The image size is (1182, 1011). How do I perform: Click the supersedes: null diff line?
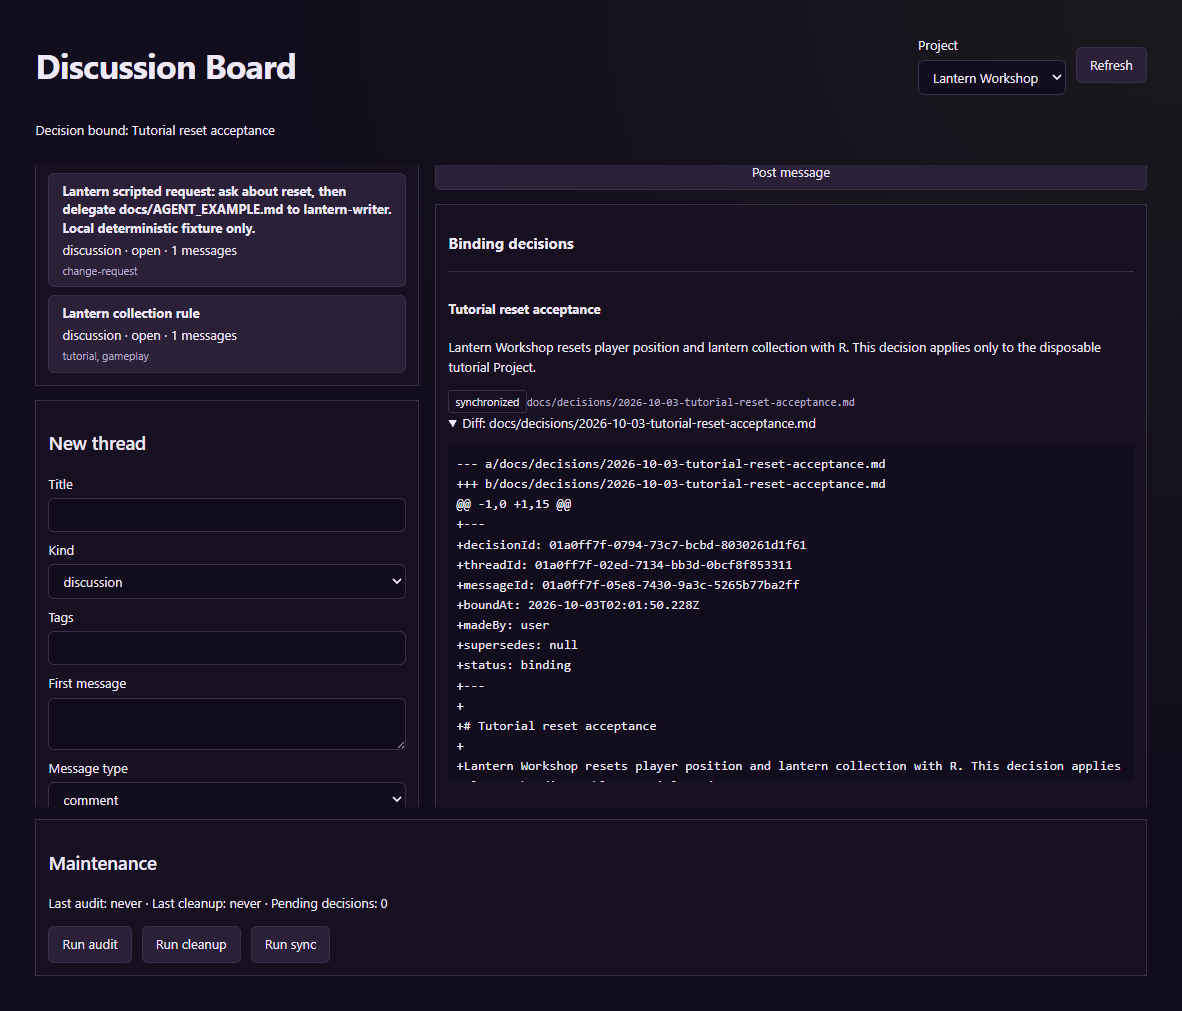(517, 645)
